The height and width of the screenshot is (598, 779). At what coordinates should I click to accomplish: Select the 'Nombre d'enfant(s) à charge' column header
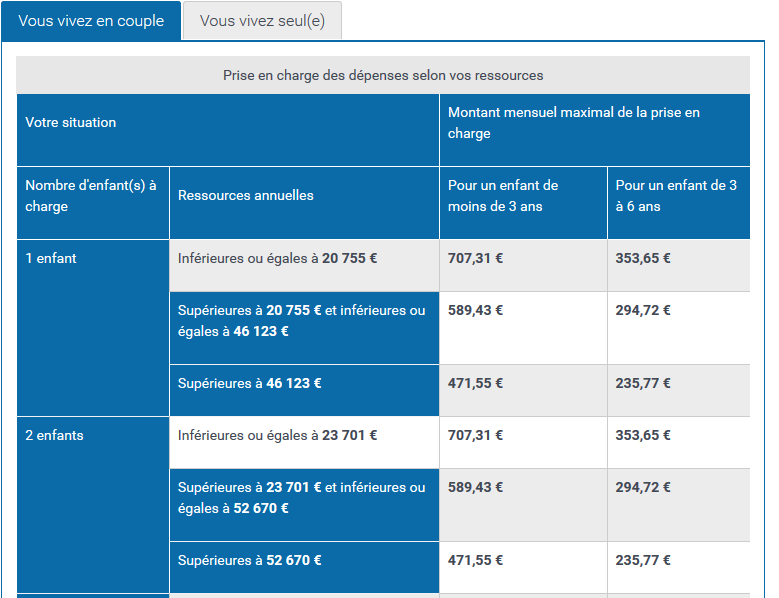(92, 196)
